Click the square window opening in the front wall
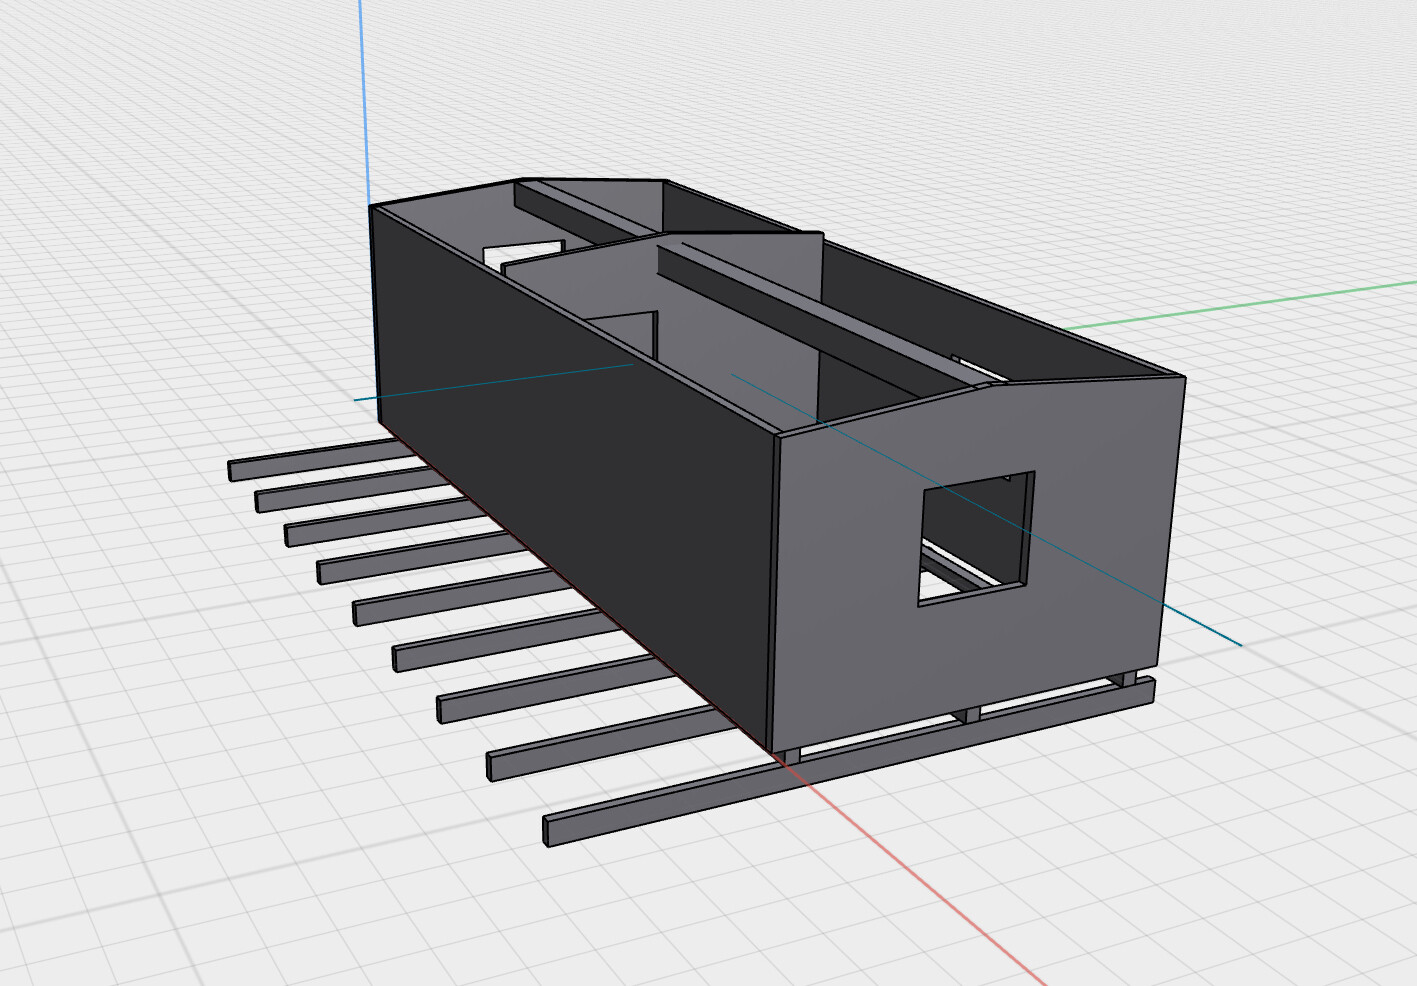Image resolution: width=1417 pixels, height=986 pixels. (x=975, y=538)
